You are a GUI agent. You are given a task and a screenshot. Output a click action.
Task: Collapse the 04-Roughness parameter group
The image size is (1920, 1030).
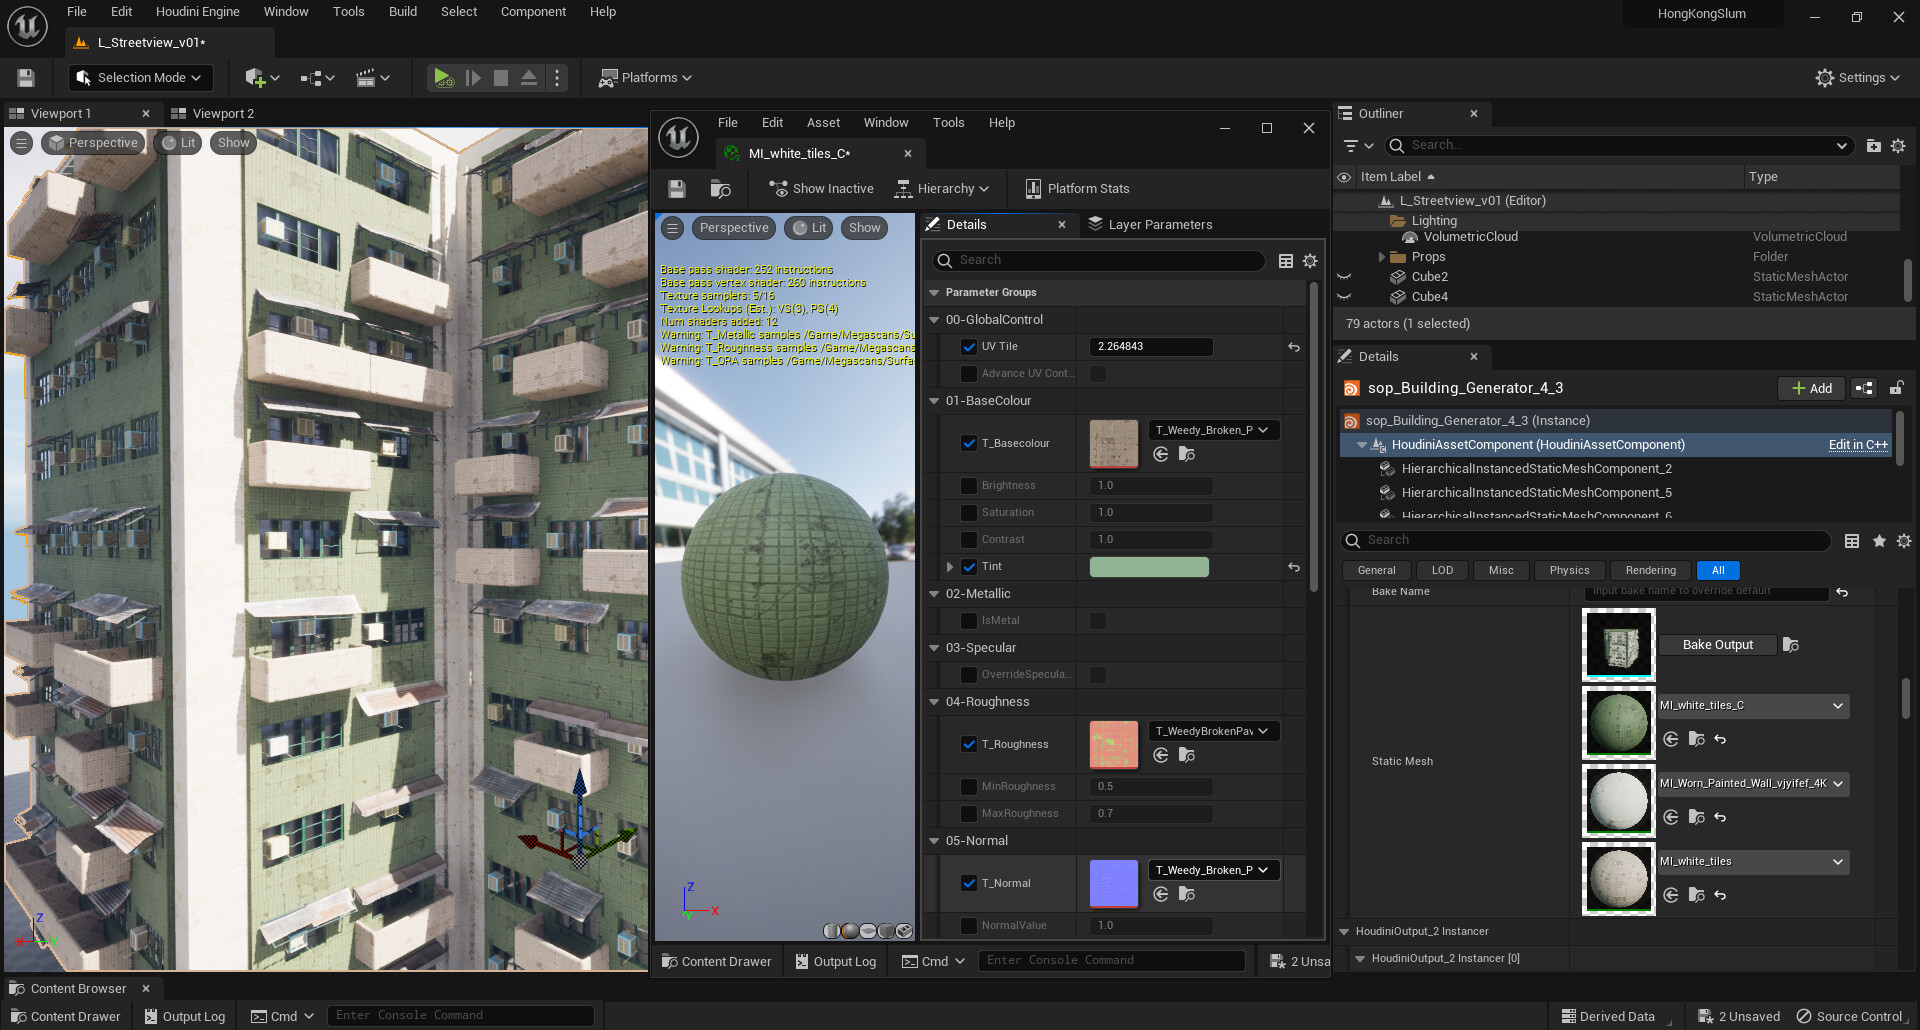tap(934, 701)
